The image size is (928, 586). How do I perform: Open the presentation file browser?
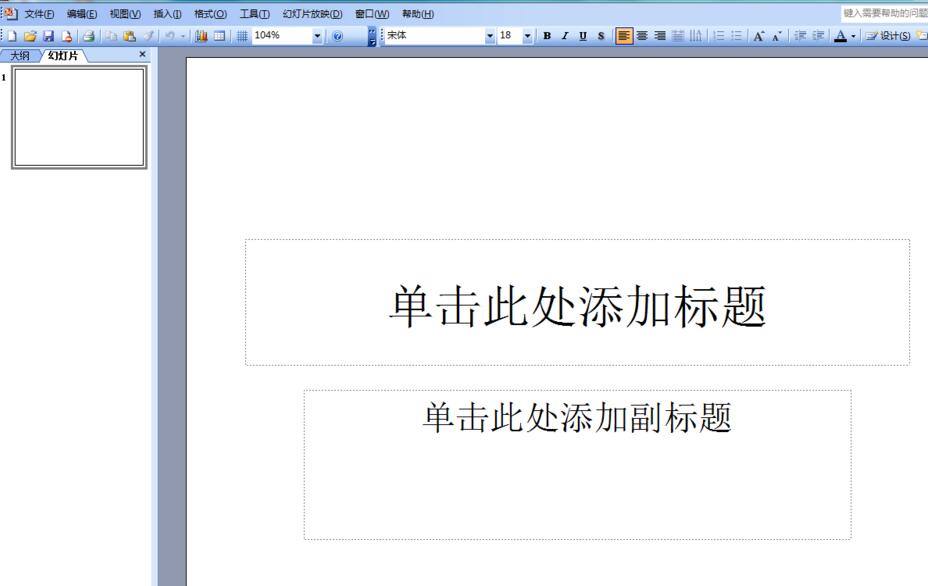(x=30, y=35)
